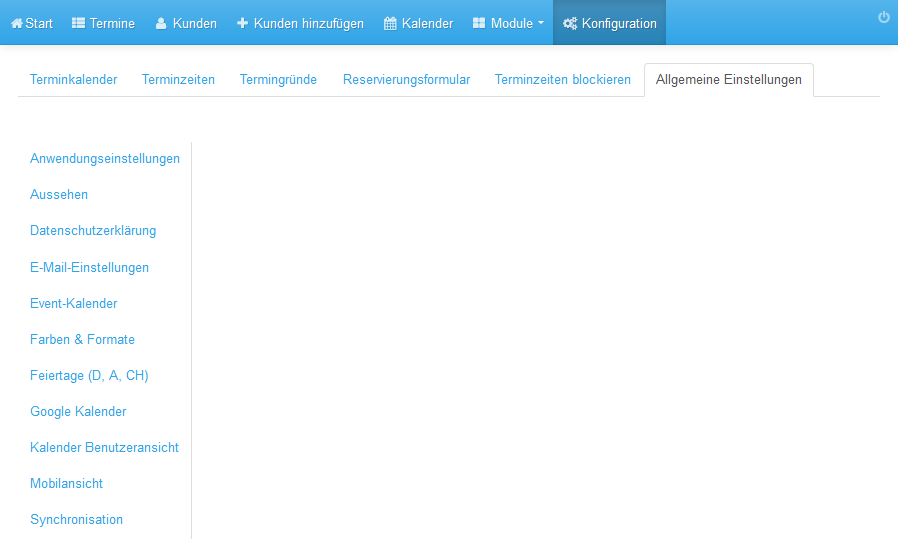Open Feiertage (D, A, CH) link
The width and height of the screenshot is (899, 539).
click(x=89, y=376)
